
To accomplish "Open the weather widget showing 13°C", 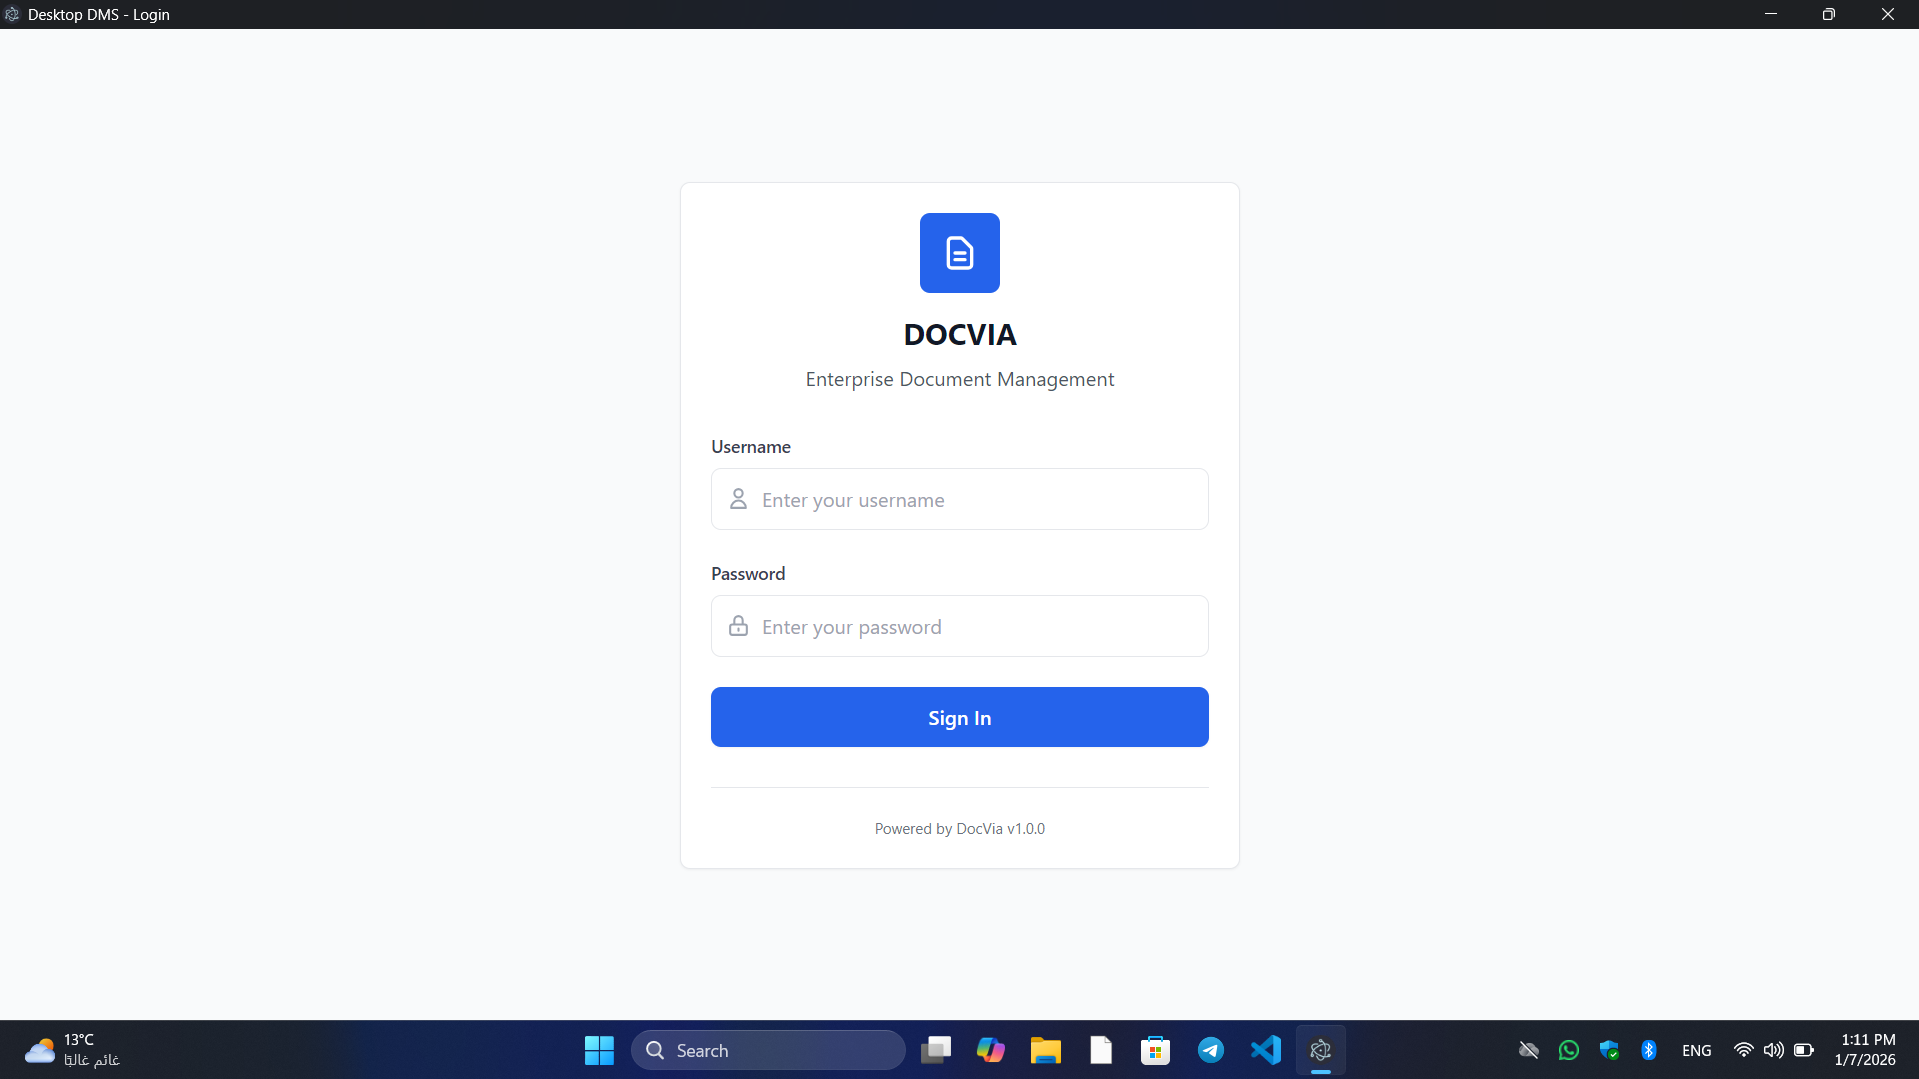I will [70, 1050].
